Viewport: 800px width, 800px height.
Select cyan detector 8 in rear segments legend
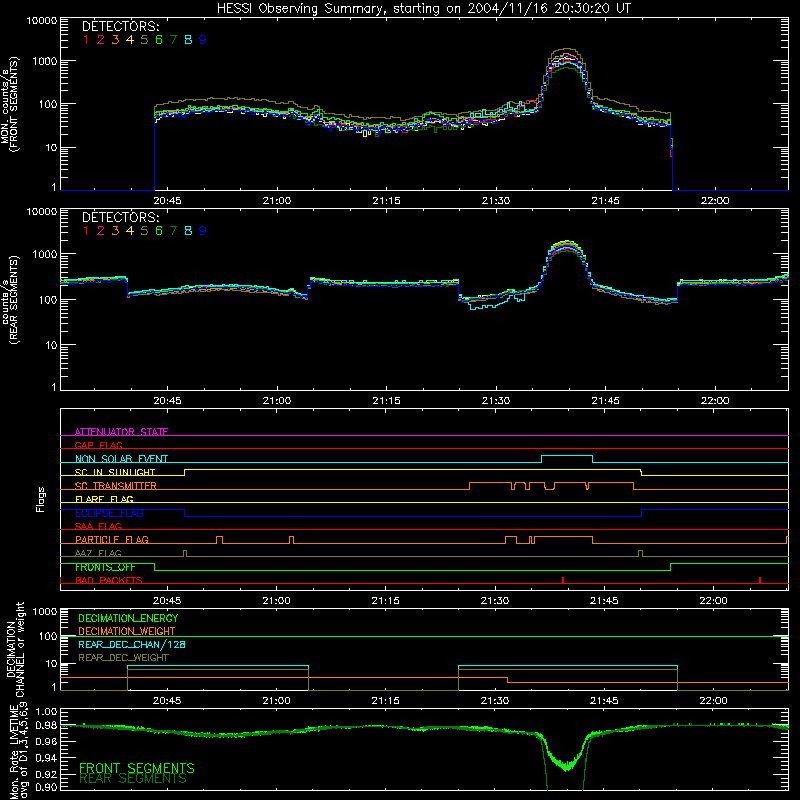[x=188, y=231]
